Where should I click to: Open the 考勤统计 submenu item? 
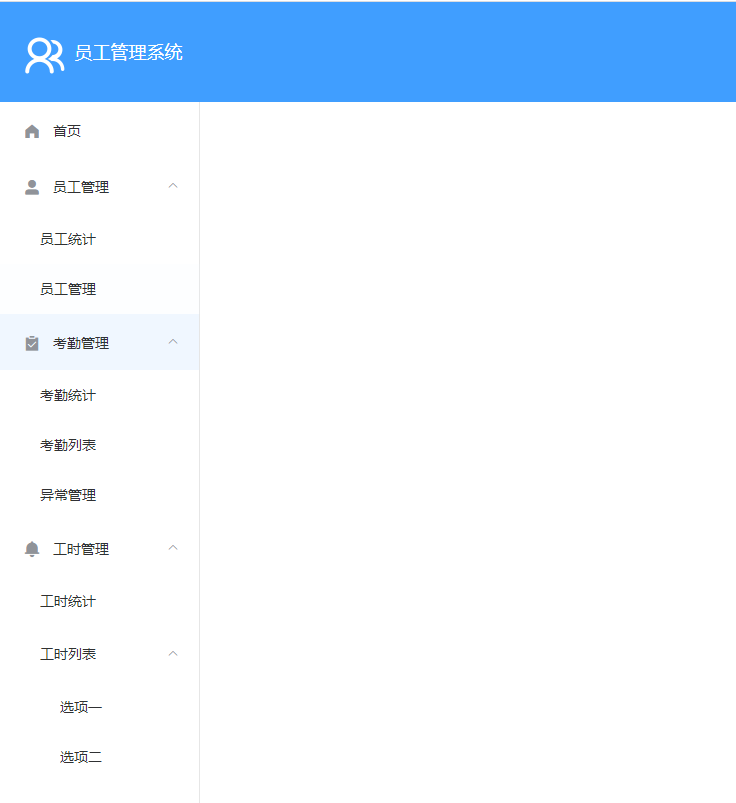point(99,395)
